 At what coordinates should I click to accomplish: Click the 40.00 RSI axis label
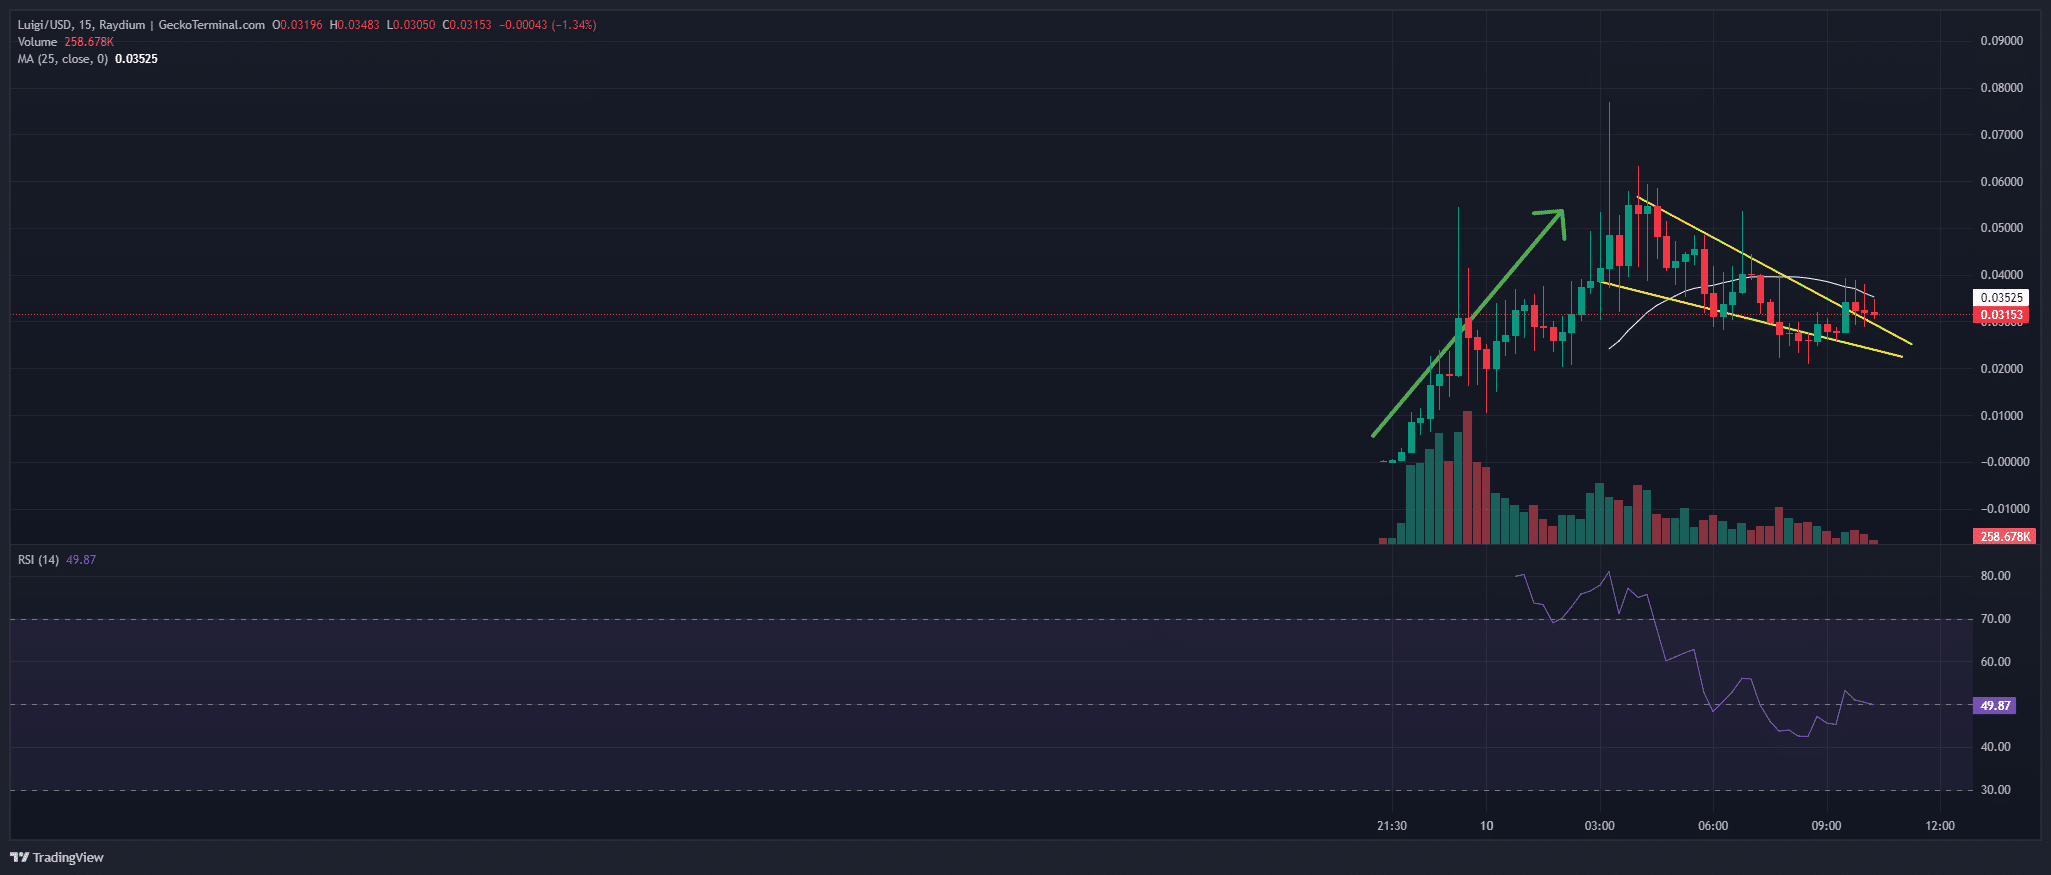click(1995, 747)
